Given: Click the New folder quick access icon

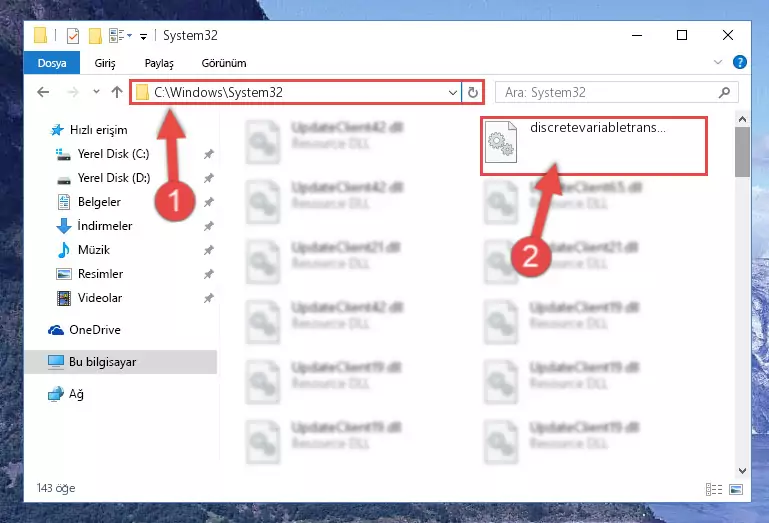Looking at the screenshot, I should (x=95, y=36).
